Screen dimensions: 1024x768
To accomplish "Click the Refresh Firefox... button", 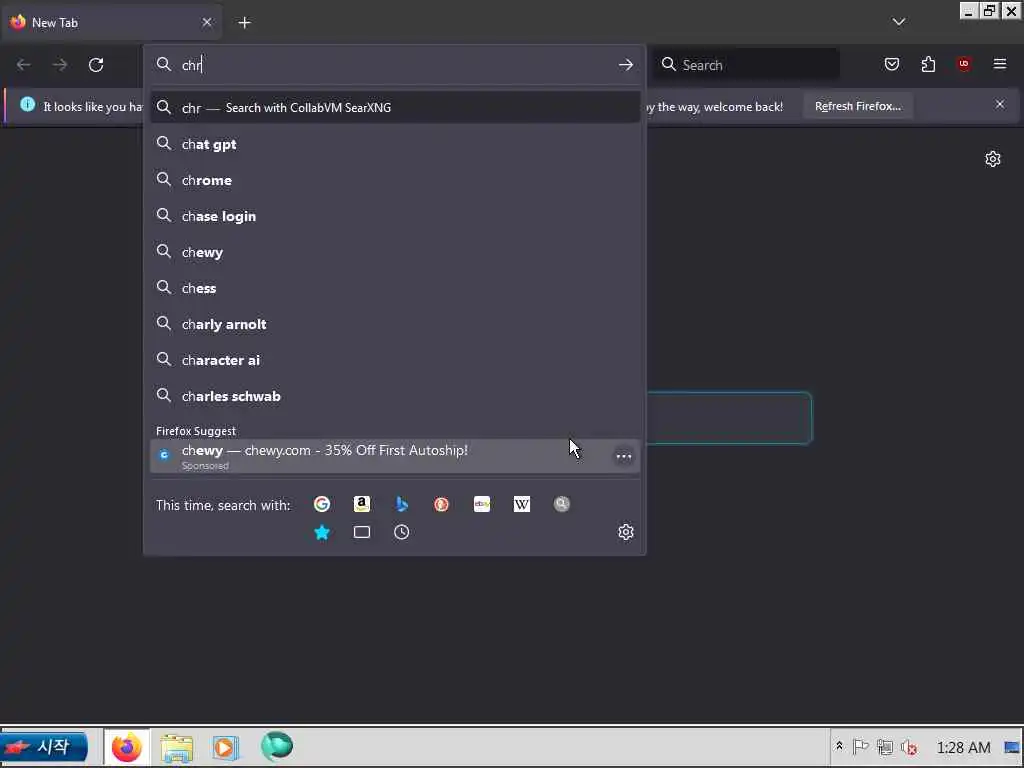I will 857,106.
